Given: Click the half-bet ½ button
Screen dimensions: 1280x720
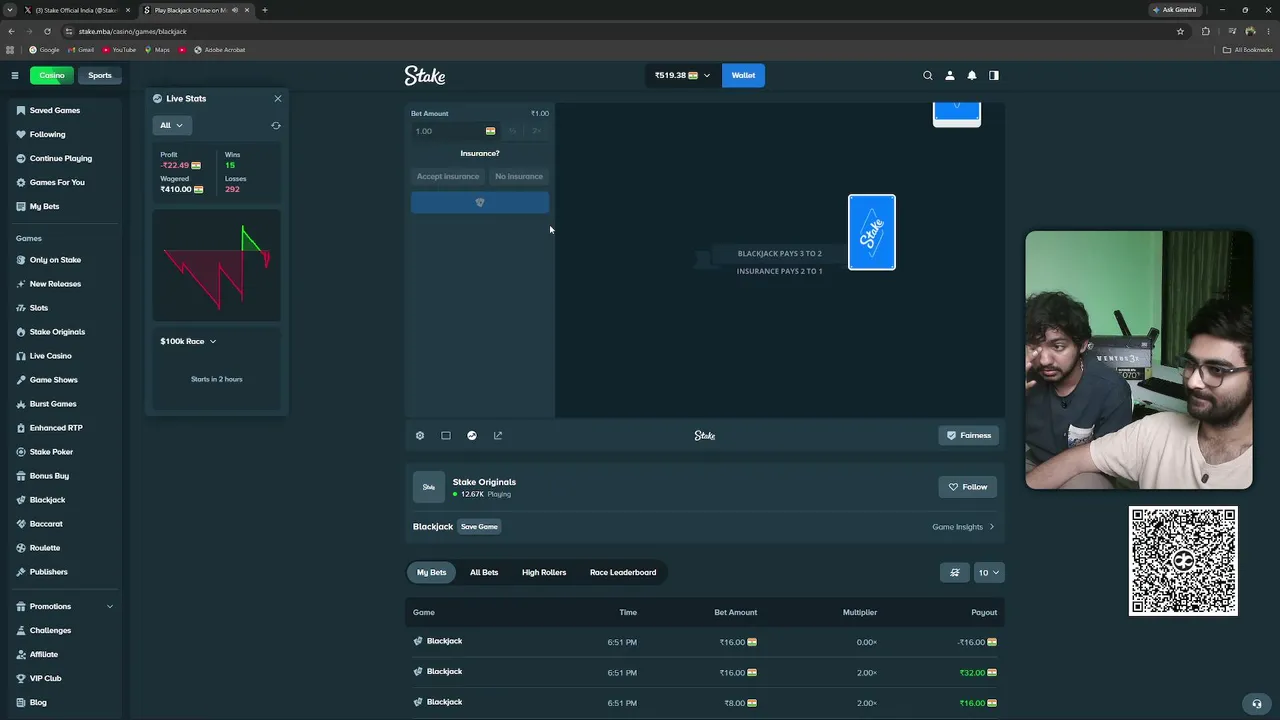Looking at the screenshot, I should click(x=512, y=131).
